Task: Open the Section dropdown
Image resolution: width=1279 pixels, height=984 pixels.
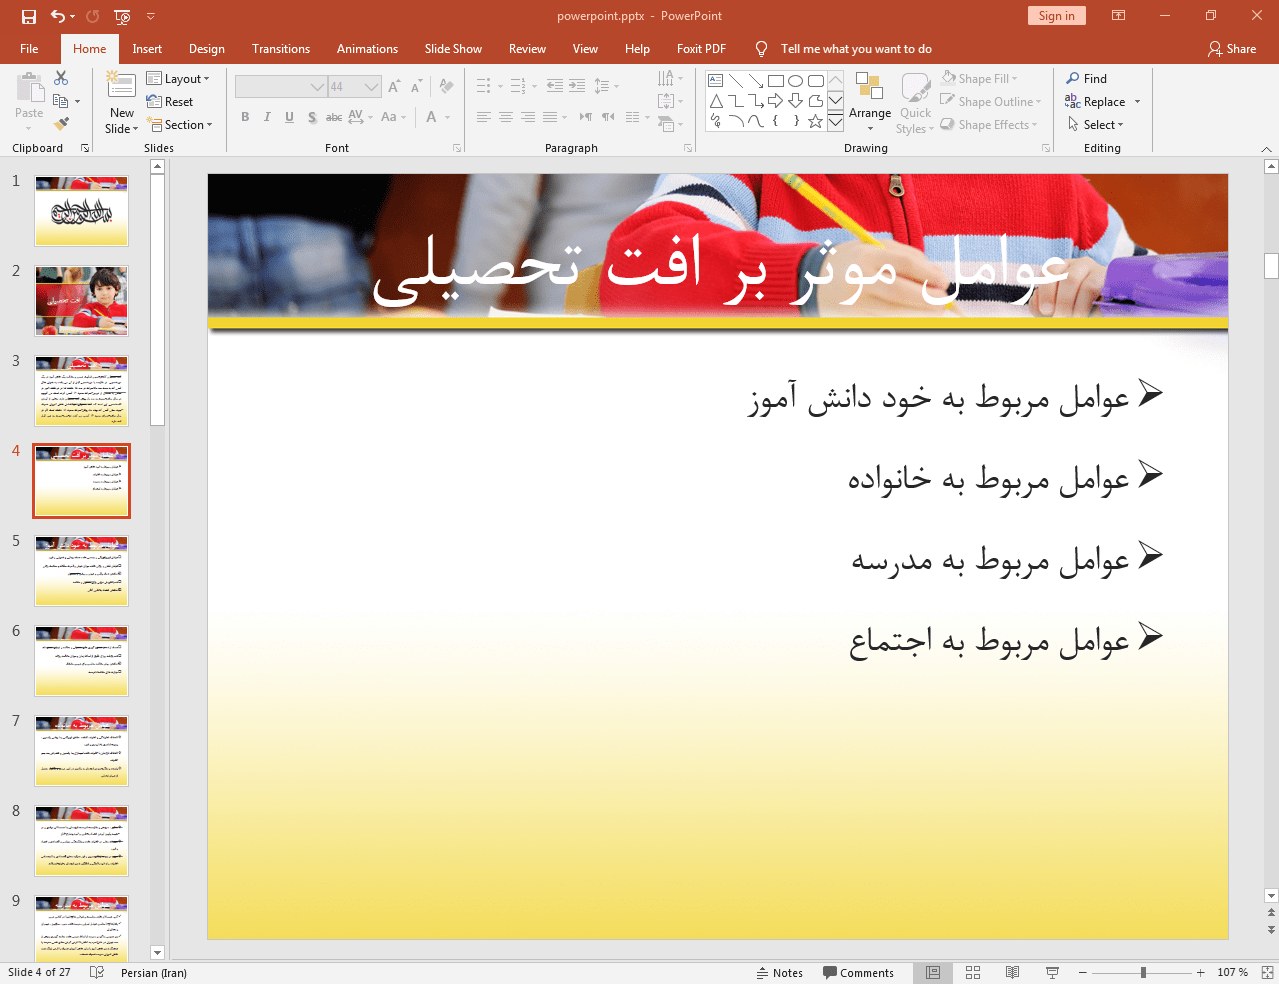Action: [180, 125]
